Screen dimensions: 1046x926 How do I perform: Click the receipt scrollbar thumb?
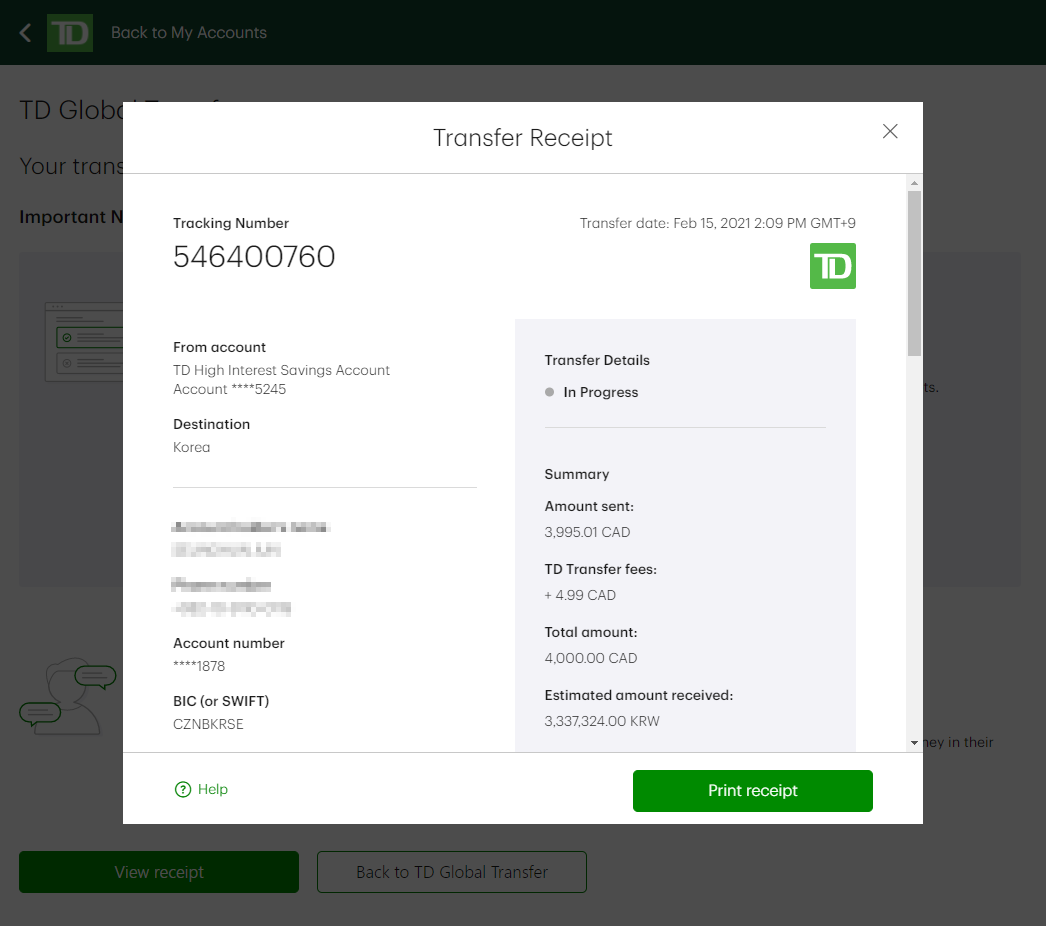tap(914, 274)
